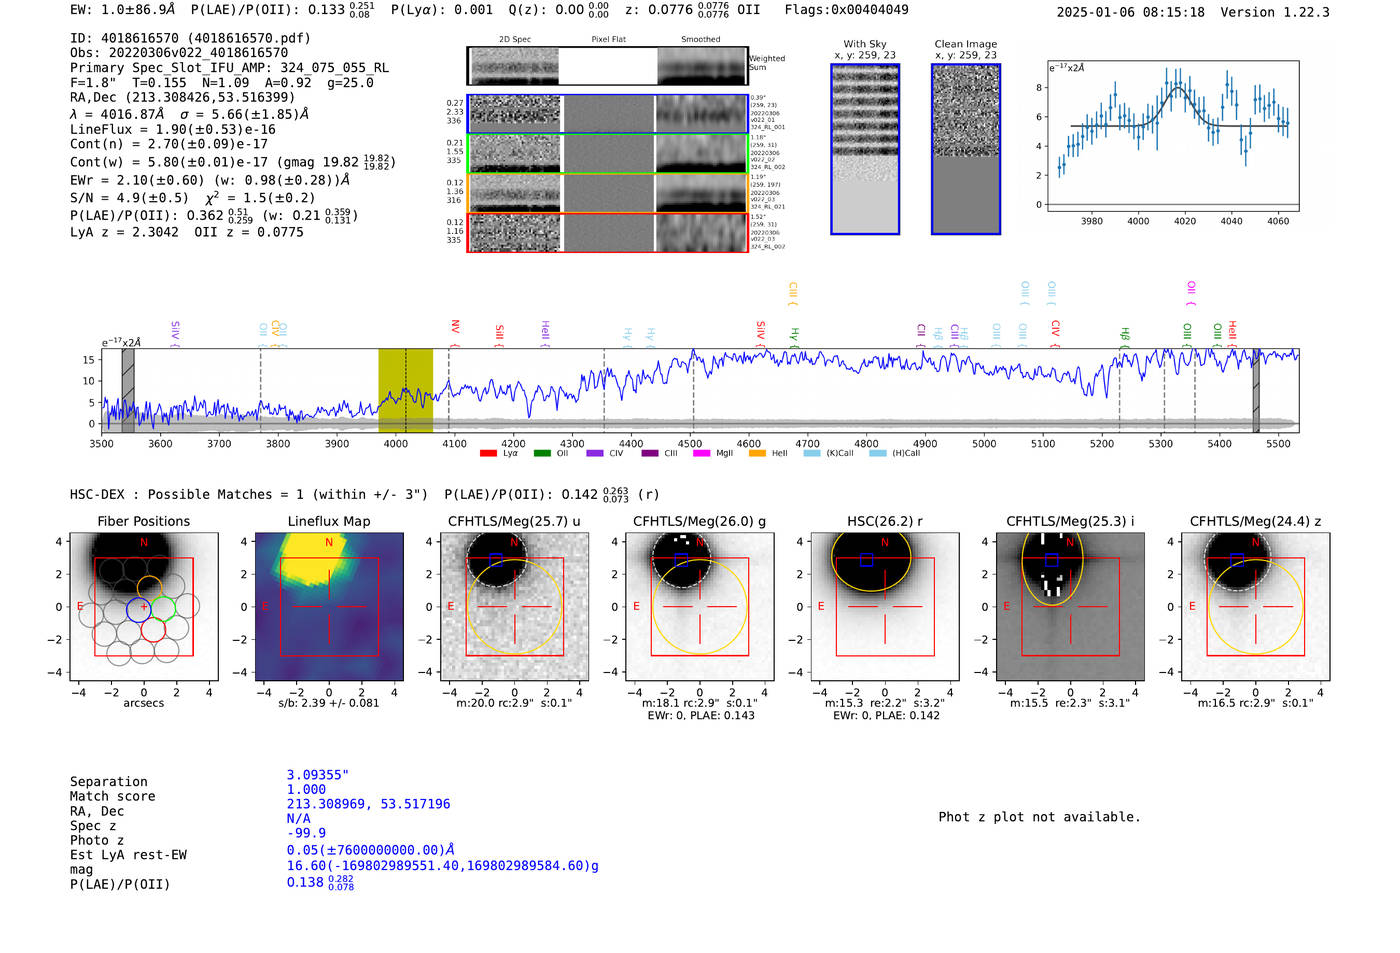
Task: Click the (K)CaII legend swatch
Action: click(812, 453)
